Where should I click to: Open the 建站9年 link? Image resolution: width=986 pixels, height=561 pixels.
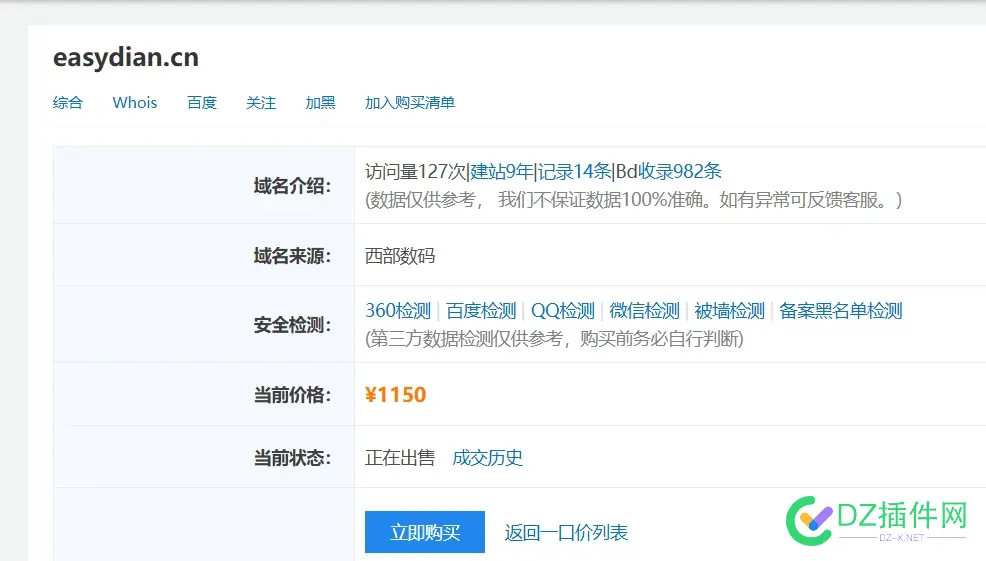point(502,171)
